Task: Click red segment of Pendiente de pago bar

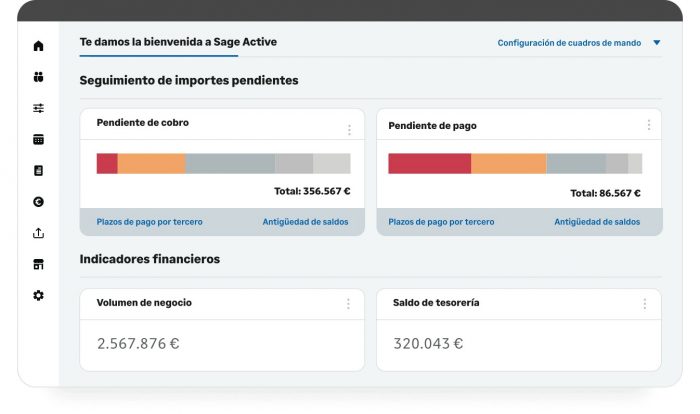Action: pyautogui.click(x=429, y=164)
